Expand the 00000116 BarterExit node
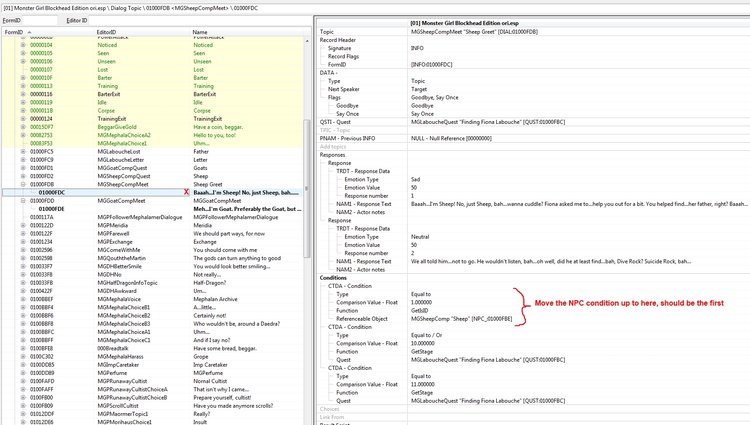The height and width of the screenshot is (425, 750). tap(23, 94)
